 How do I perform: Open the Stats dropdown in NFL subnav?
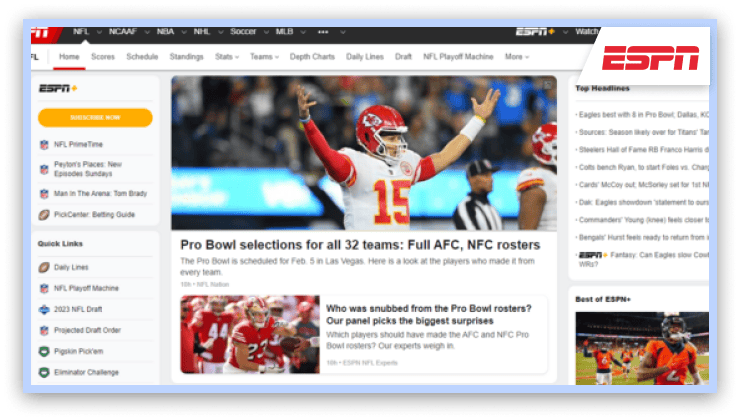point(227,57)
